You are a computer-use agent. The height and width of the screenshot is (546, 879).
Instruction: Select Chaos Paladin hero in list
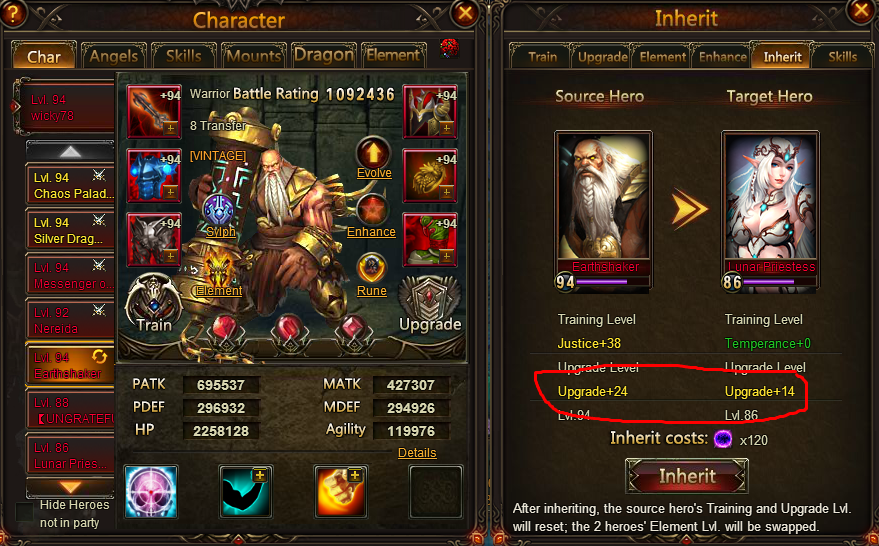pos(70,185)
